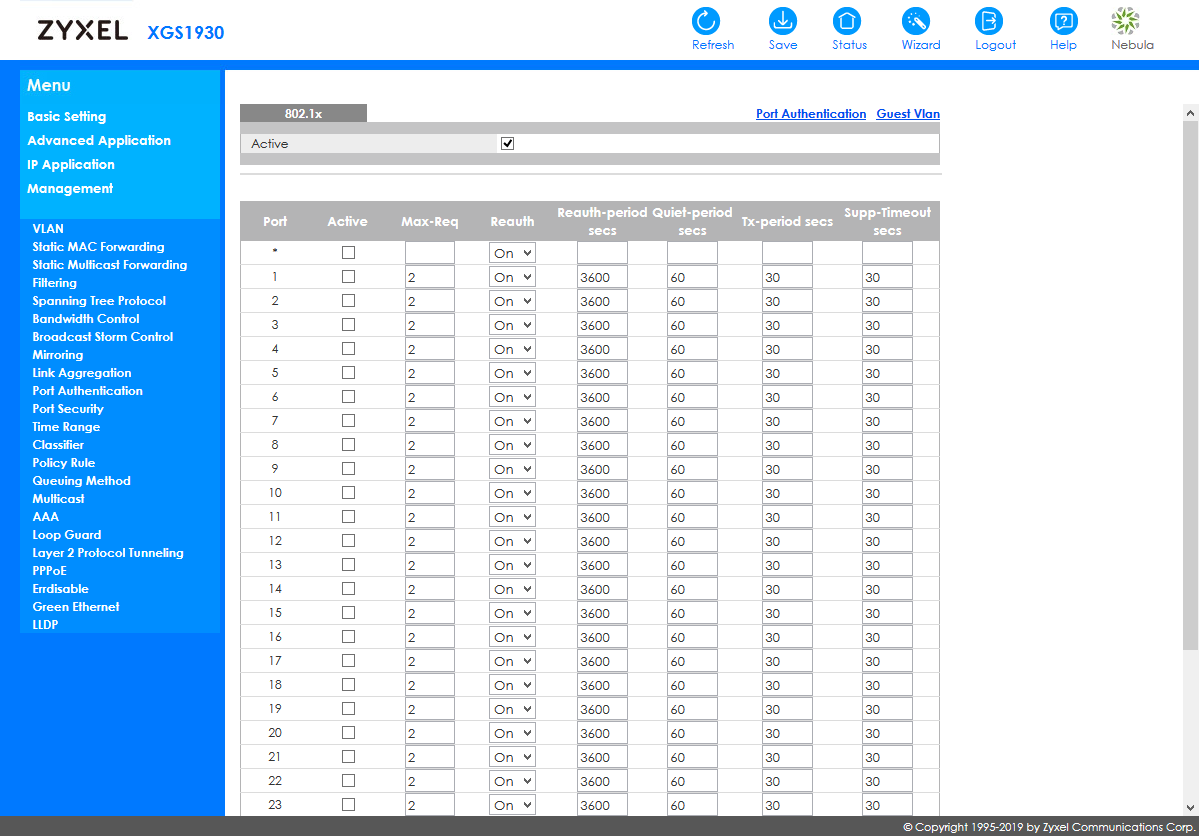Open the Reauth dropdown for port 18
The image size is (1199, 836).
pos(512,685)
